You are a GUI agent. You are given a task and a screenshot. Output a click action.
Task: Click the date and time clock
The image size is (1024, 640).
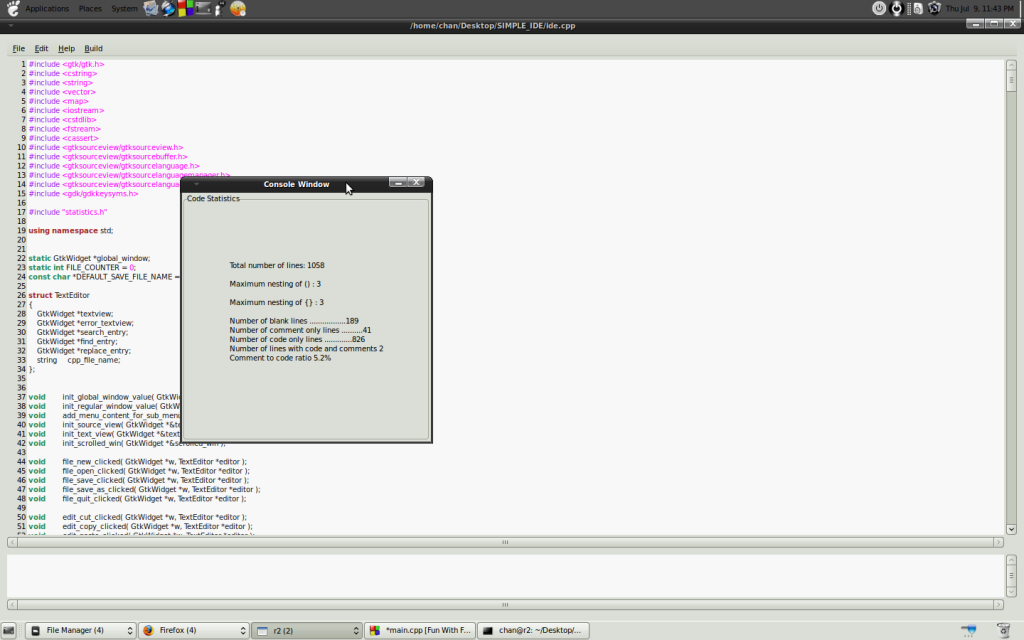[x=981, y=8]
